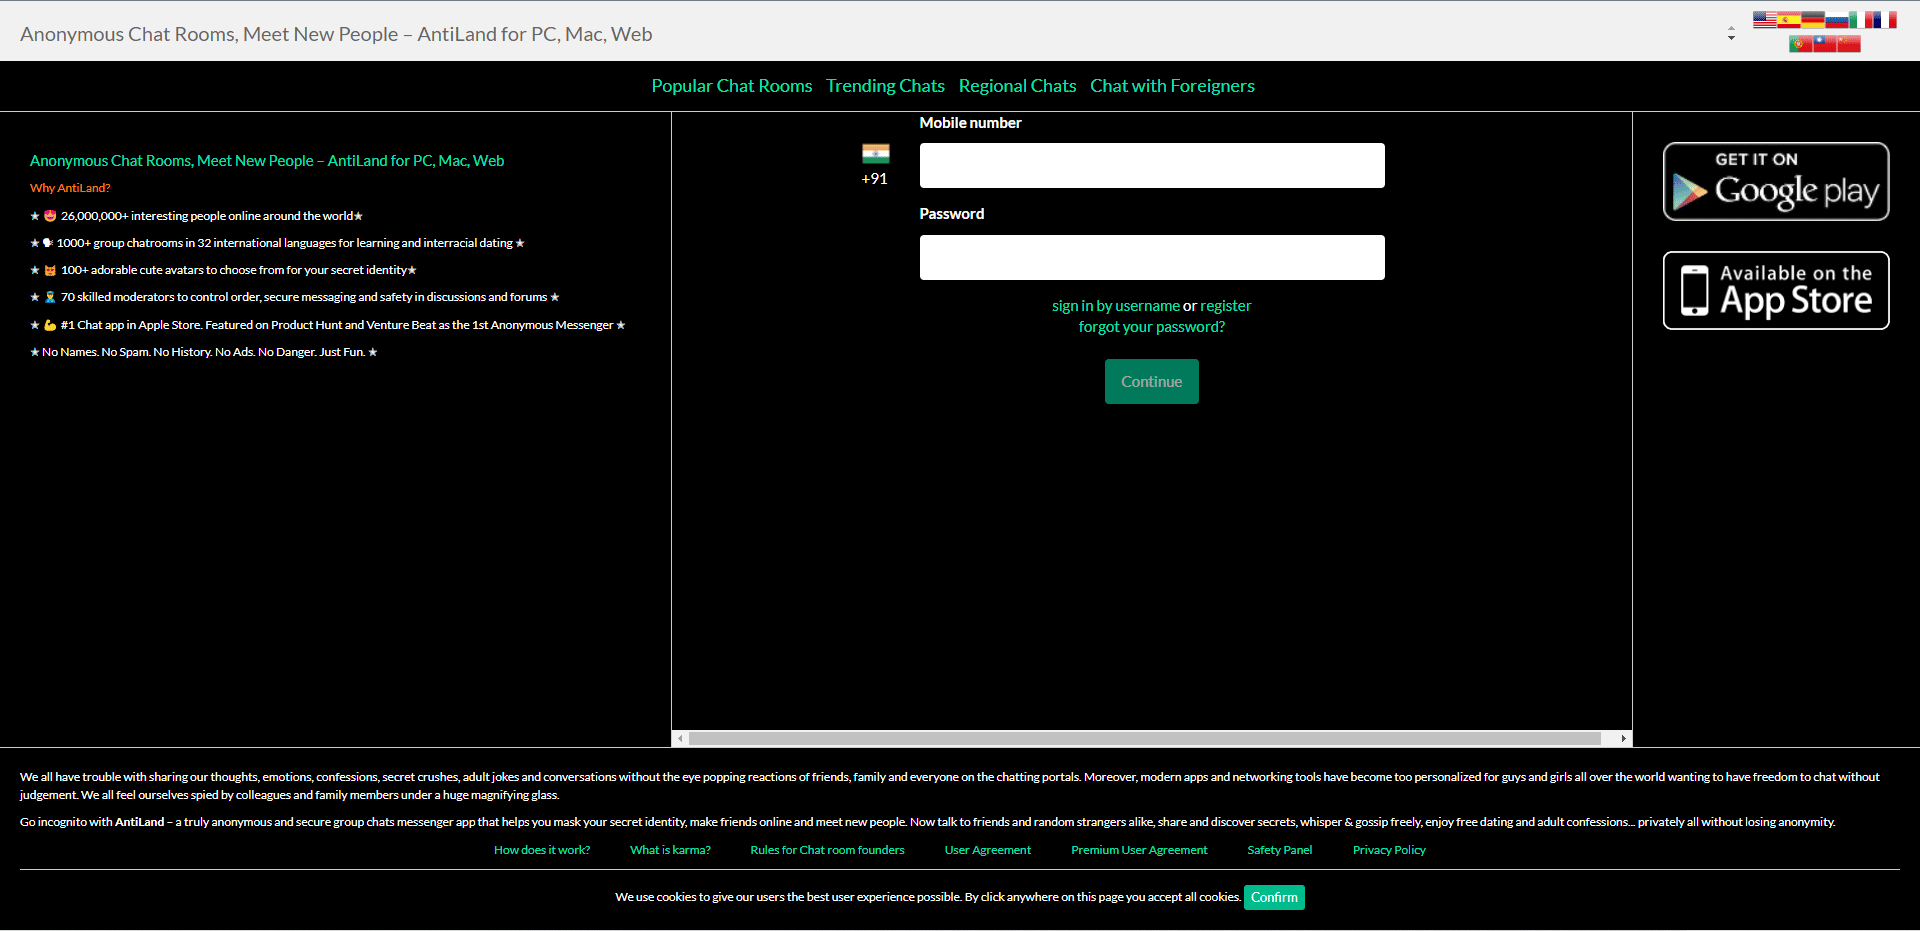This screenshot has width=1920, height=931.
Task: Open Available on the App Store badge
Action: pos(1776,290)
